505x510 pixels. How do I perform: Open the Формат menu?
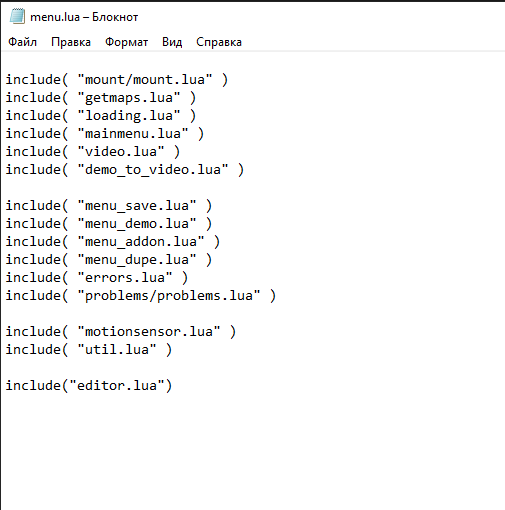click(126, 42)
